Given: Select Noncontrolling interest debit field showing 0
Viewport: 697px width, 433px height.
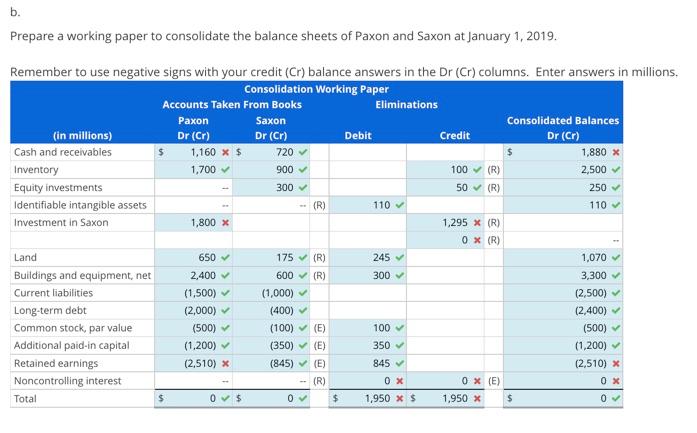Looking at the screenshot, I should pyautogui.click(x=368, y=381).
